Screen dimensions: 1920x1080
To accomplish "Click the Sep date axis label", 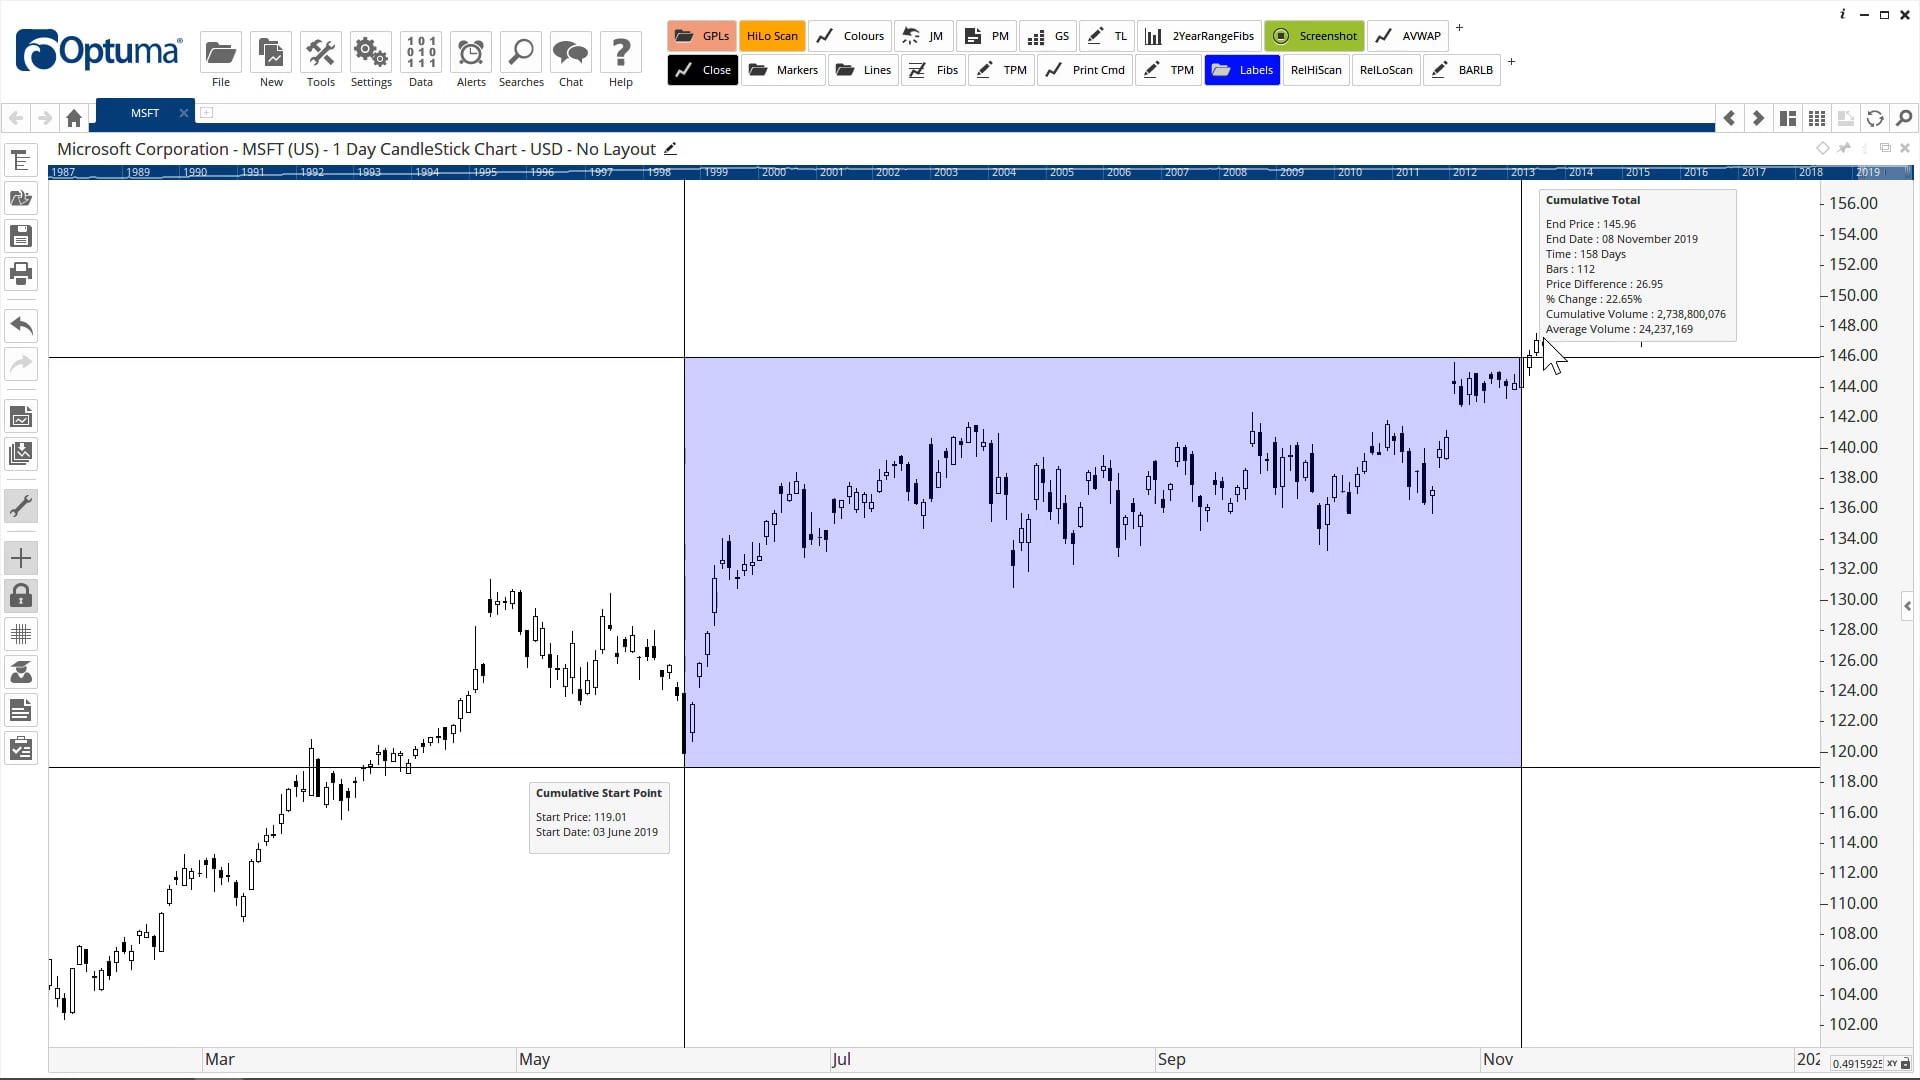I will click(x=1171, y=1059).
